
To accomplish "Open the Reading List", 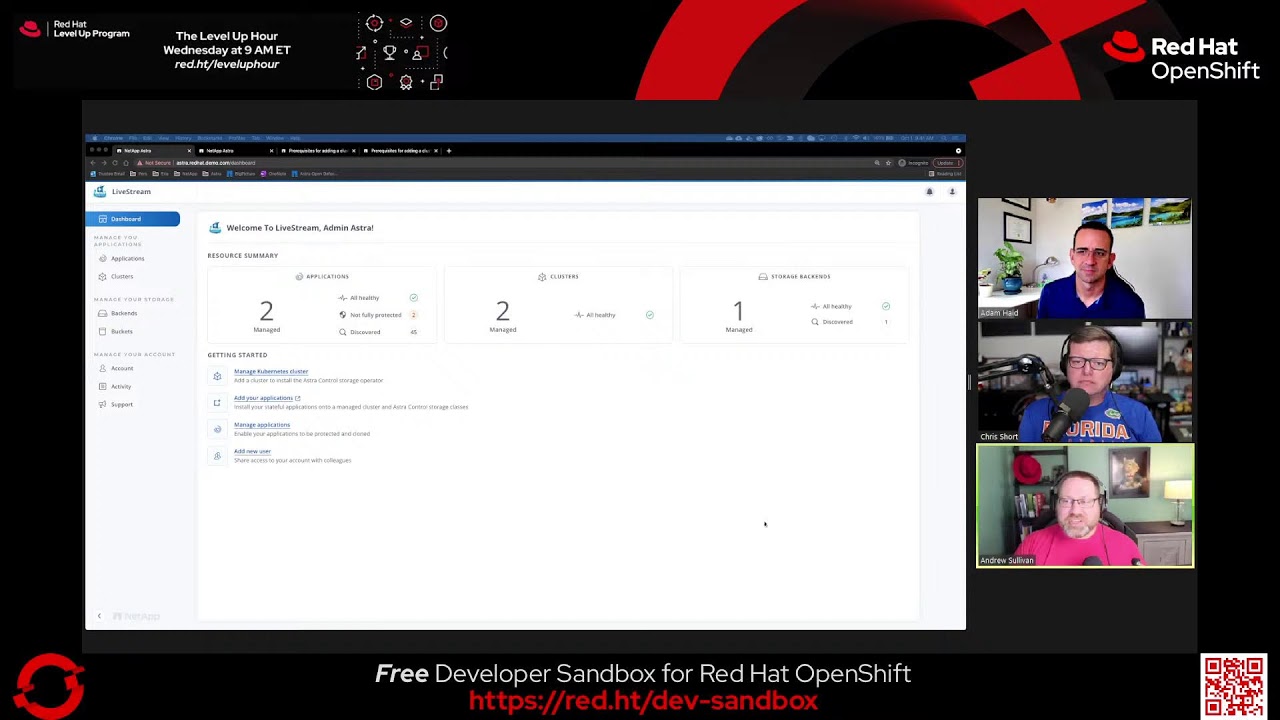I will pos(945,174).
